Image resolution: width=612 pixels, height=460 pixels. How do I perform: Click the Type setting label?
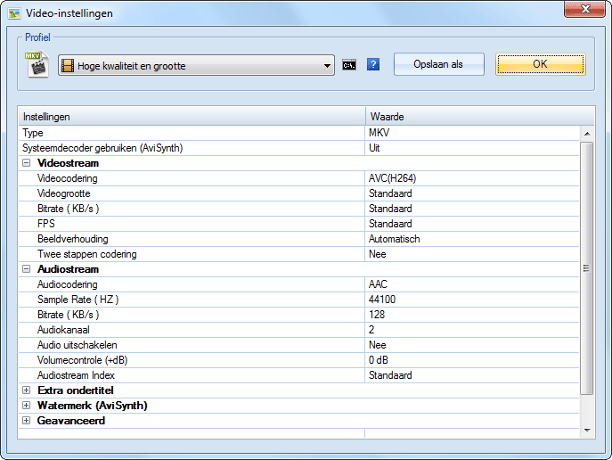33,133
